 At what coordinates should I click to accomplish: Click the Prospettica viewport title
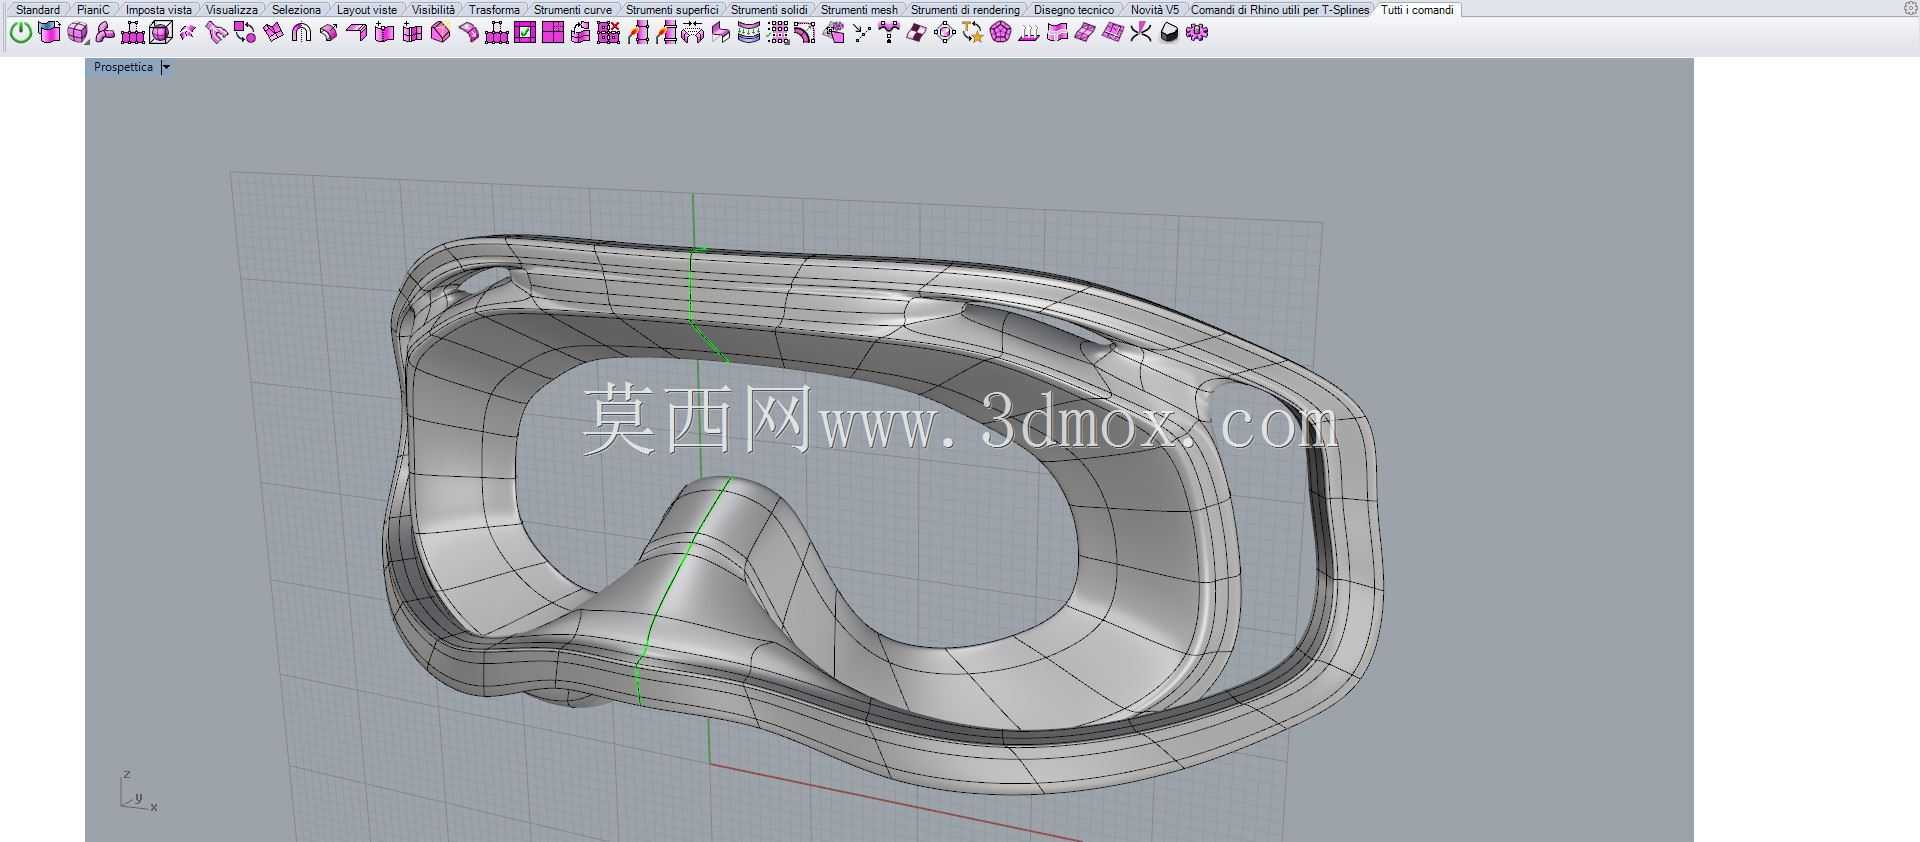pyautogui.click(x=123, y=67)
